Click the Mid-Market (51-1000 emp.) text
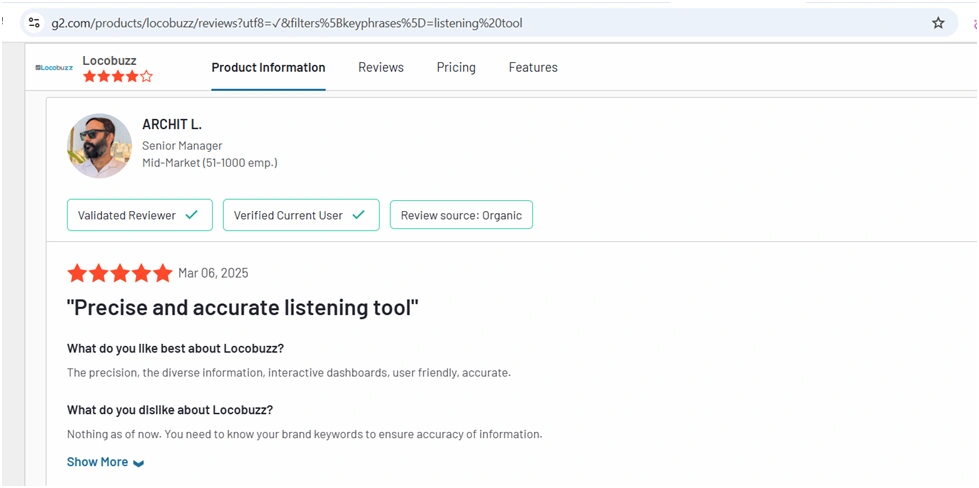Viewport: 979px width, 488px height. point(210,163)
